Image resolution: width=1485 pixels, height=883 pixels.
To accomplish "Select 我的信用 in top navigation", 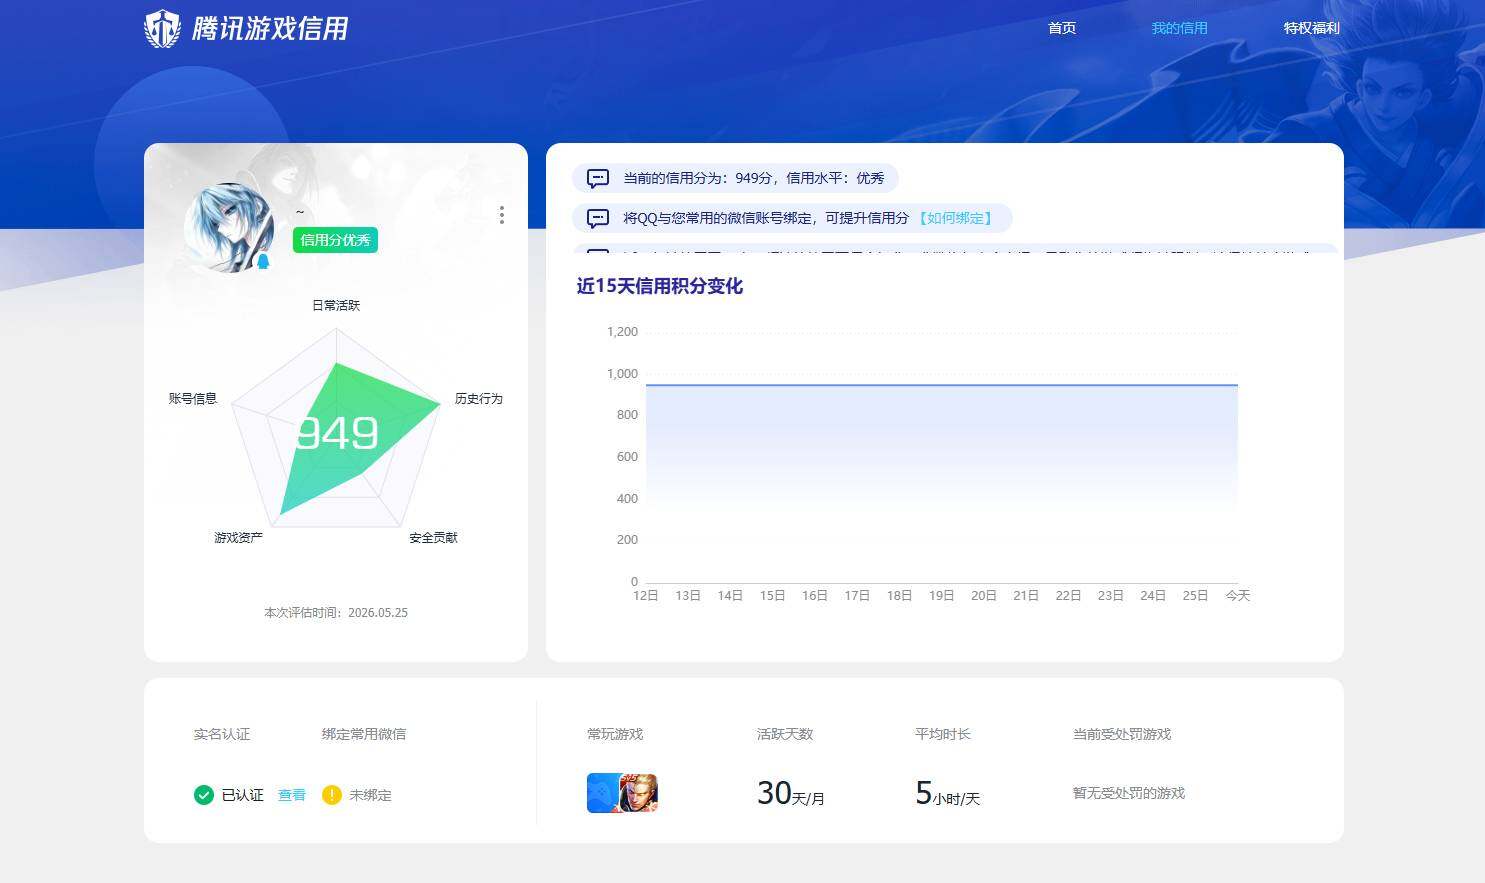I will pos(1179,28).
